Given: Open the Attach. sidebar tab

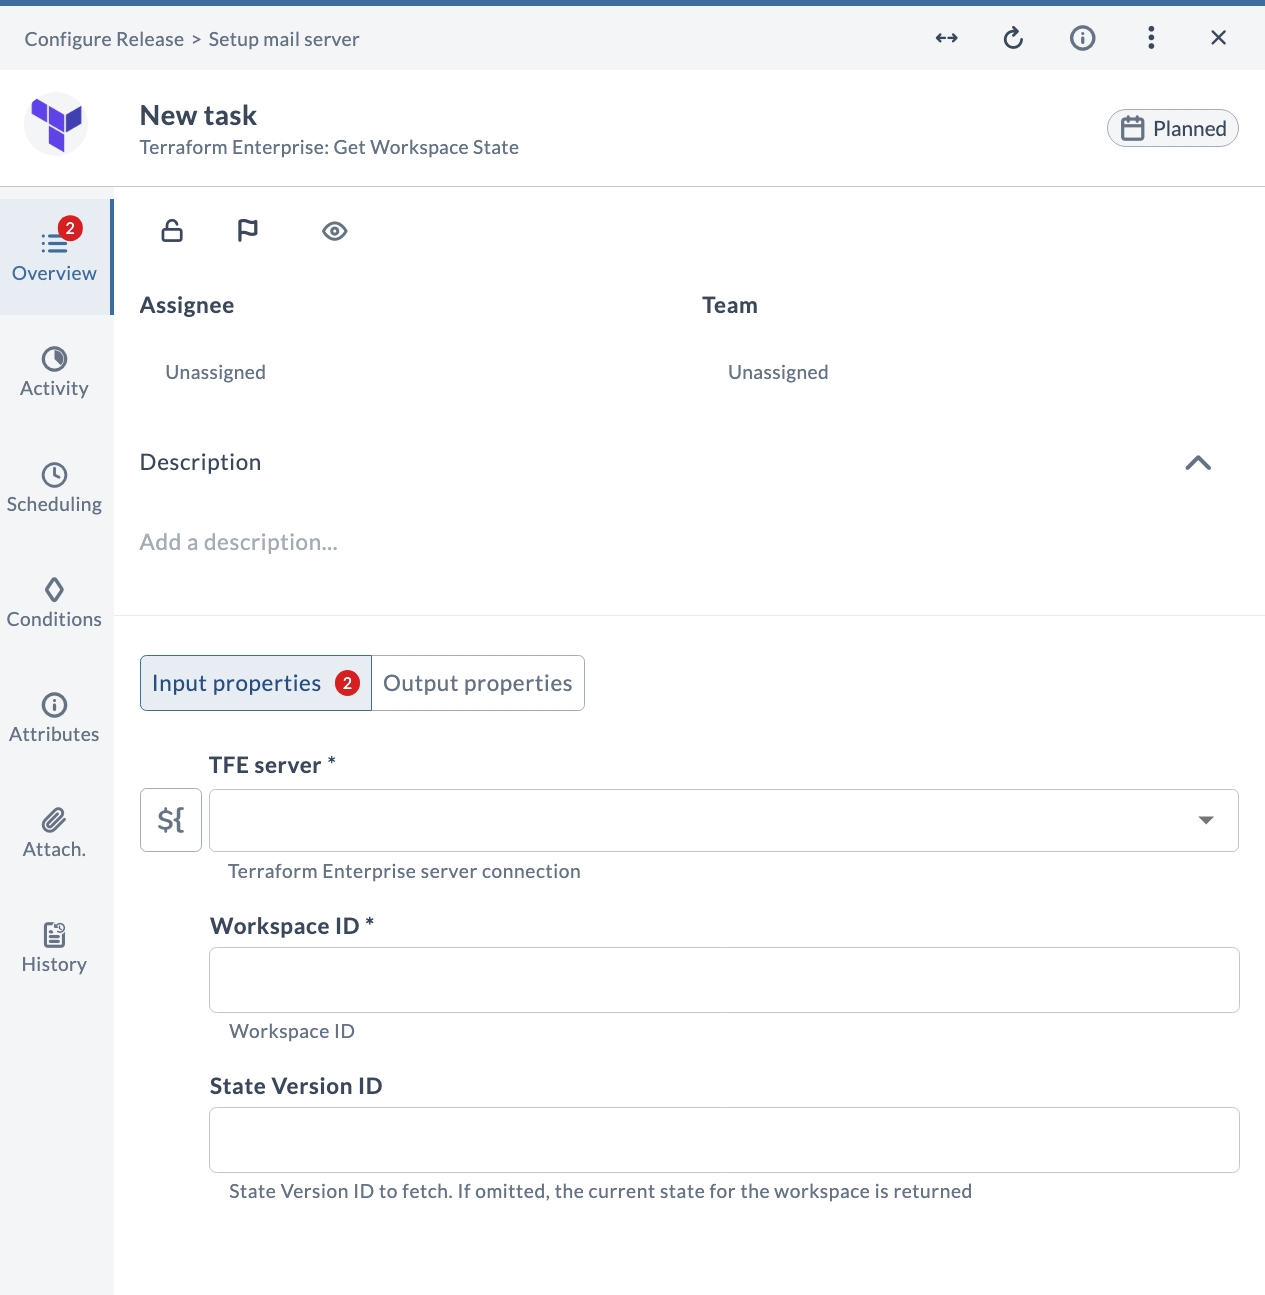Looking at the screenshot, I should pyautogui.click(x=55, y=833).
